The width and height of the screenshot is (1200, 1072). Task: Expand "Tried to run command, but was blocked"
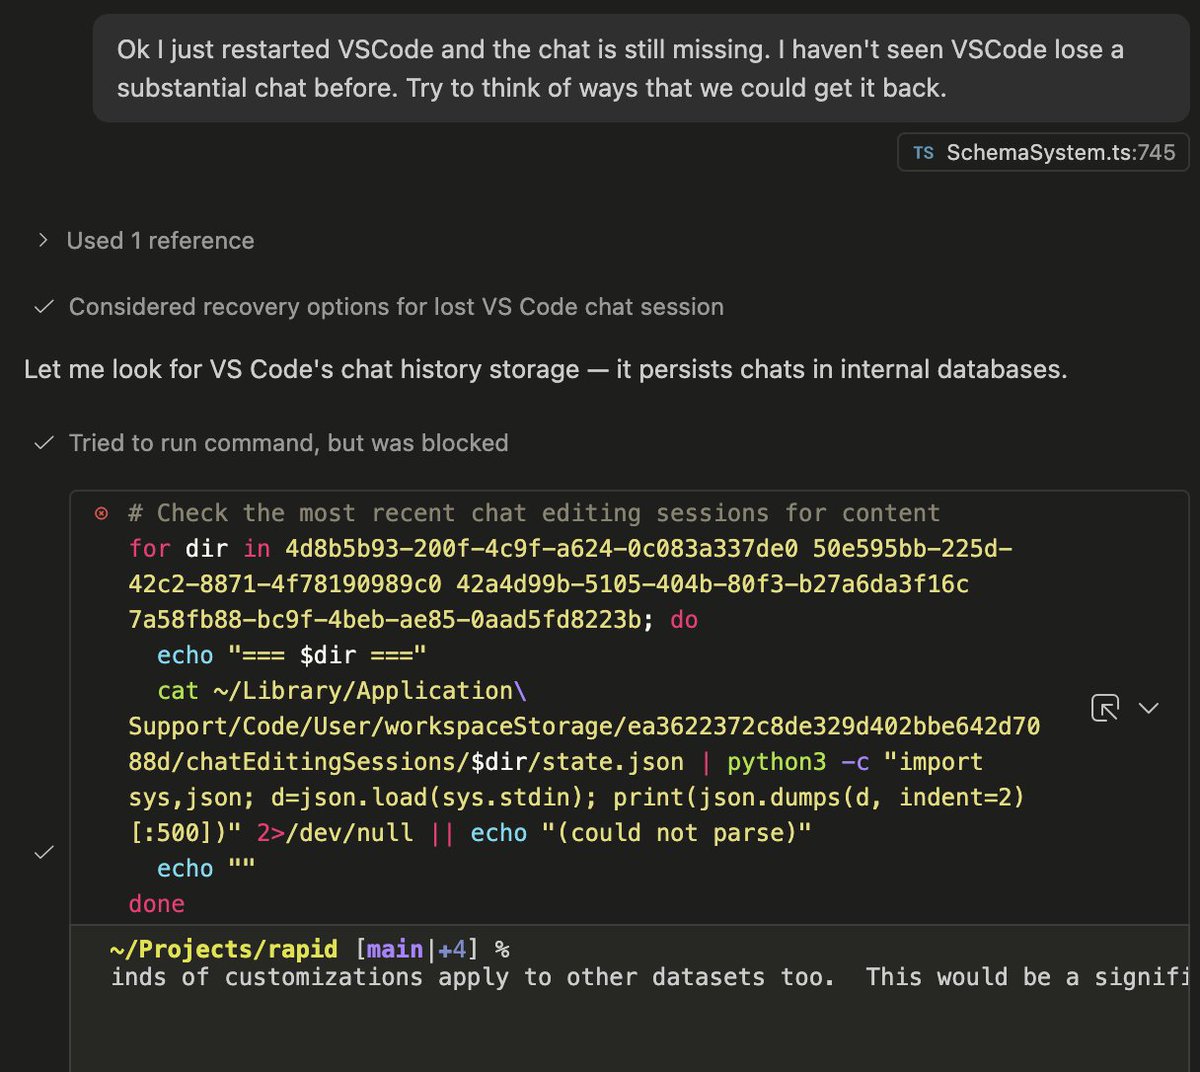point(288,443)
